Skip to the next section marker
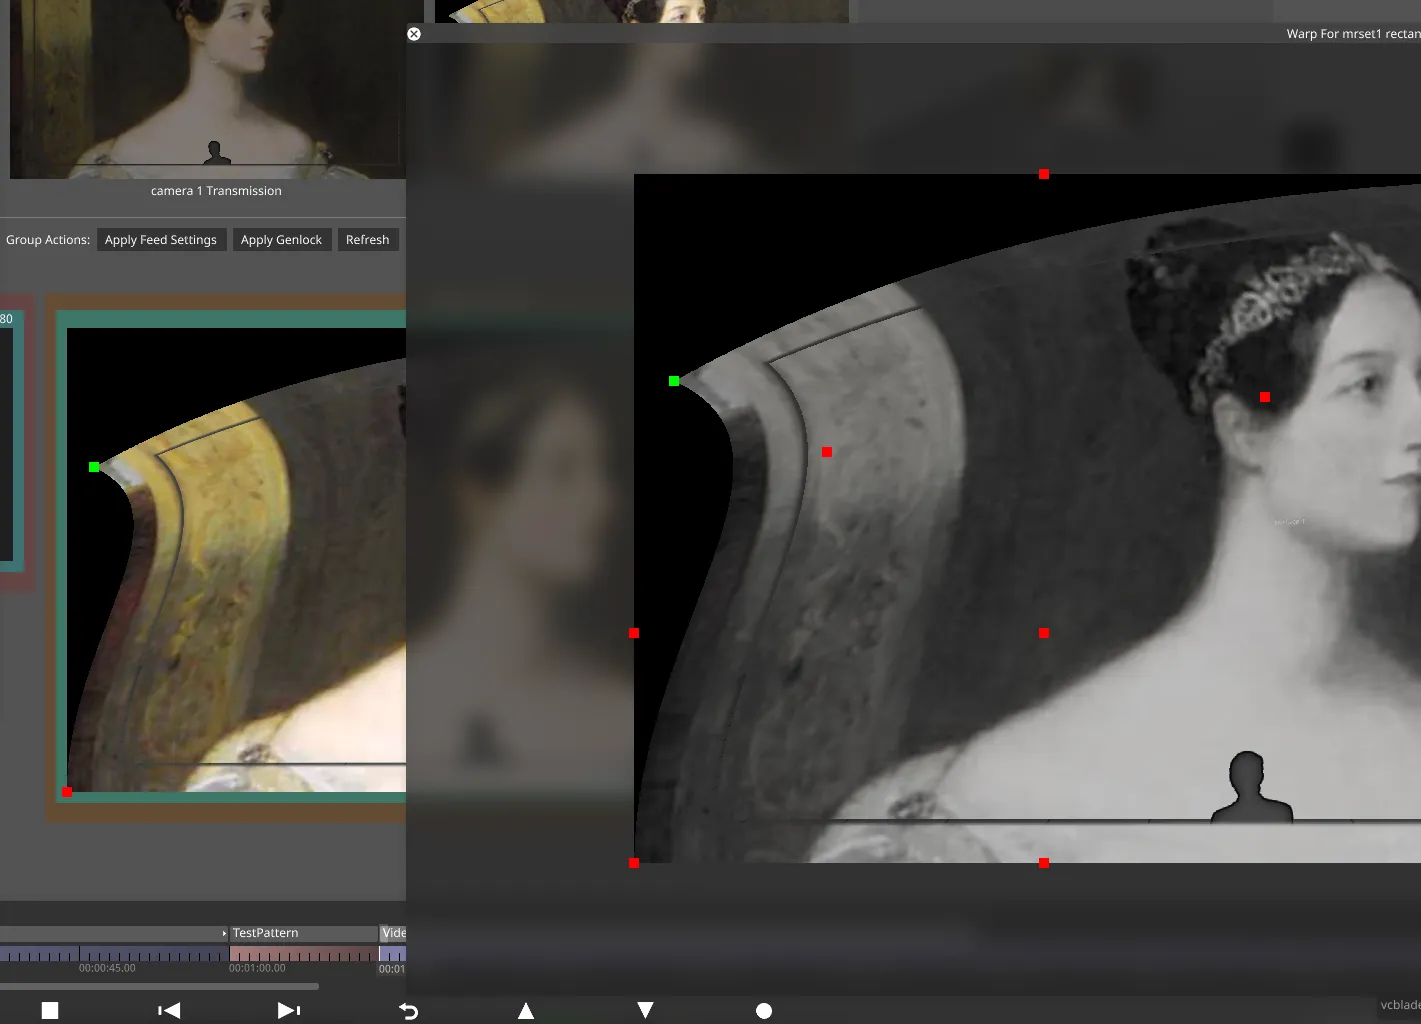1421x1024 pixels. pyautogui.click(x=288, y=1011)
